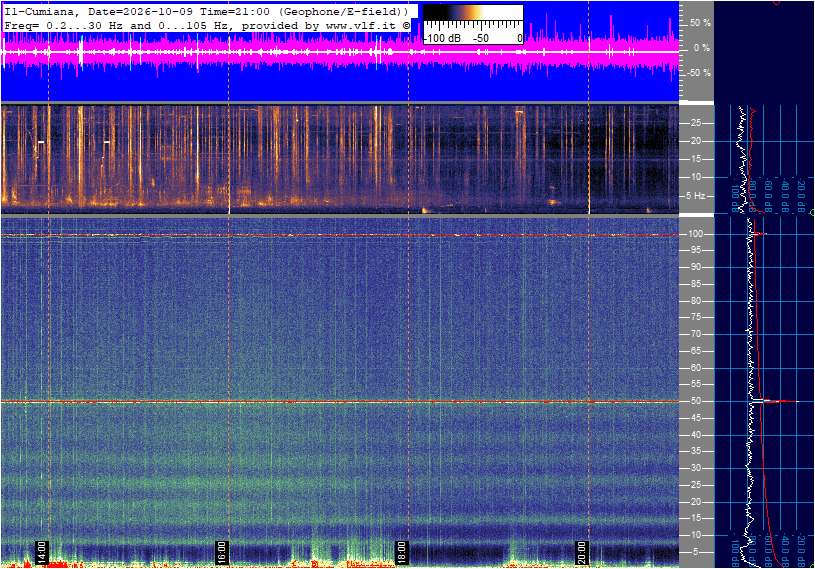The width and height of the screenshot is (815, 569).
Task: Click the 16:00 time marker
Action: pyautogui.click(x=221, y=552)
